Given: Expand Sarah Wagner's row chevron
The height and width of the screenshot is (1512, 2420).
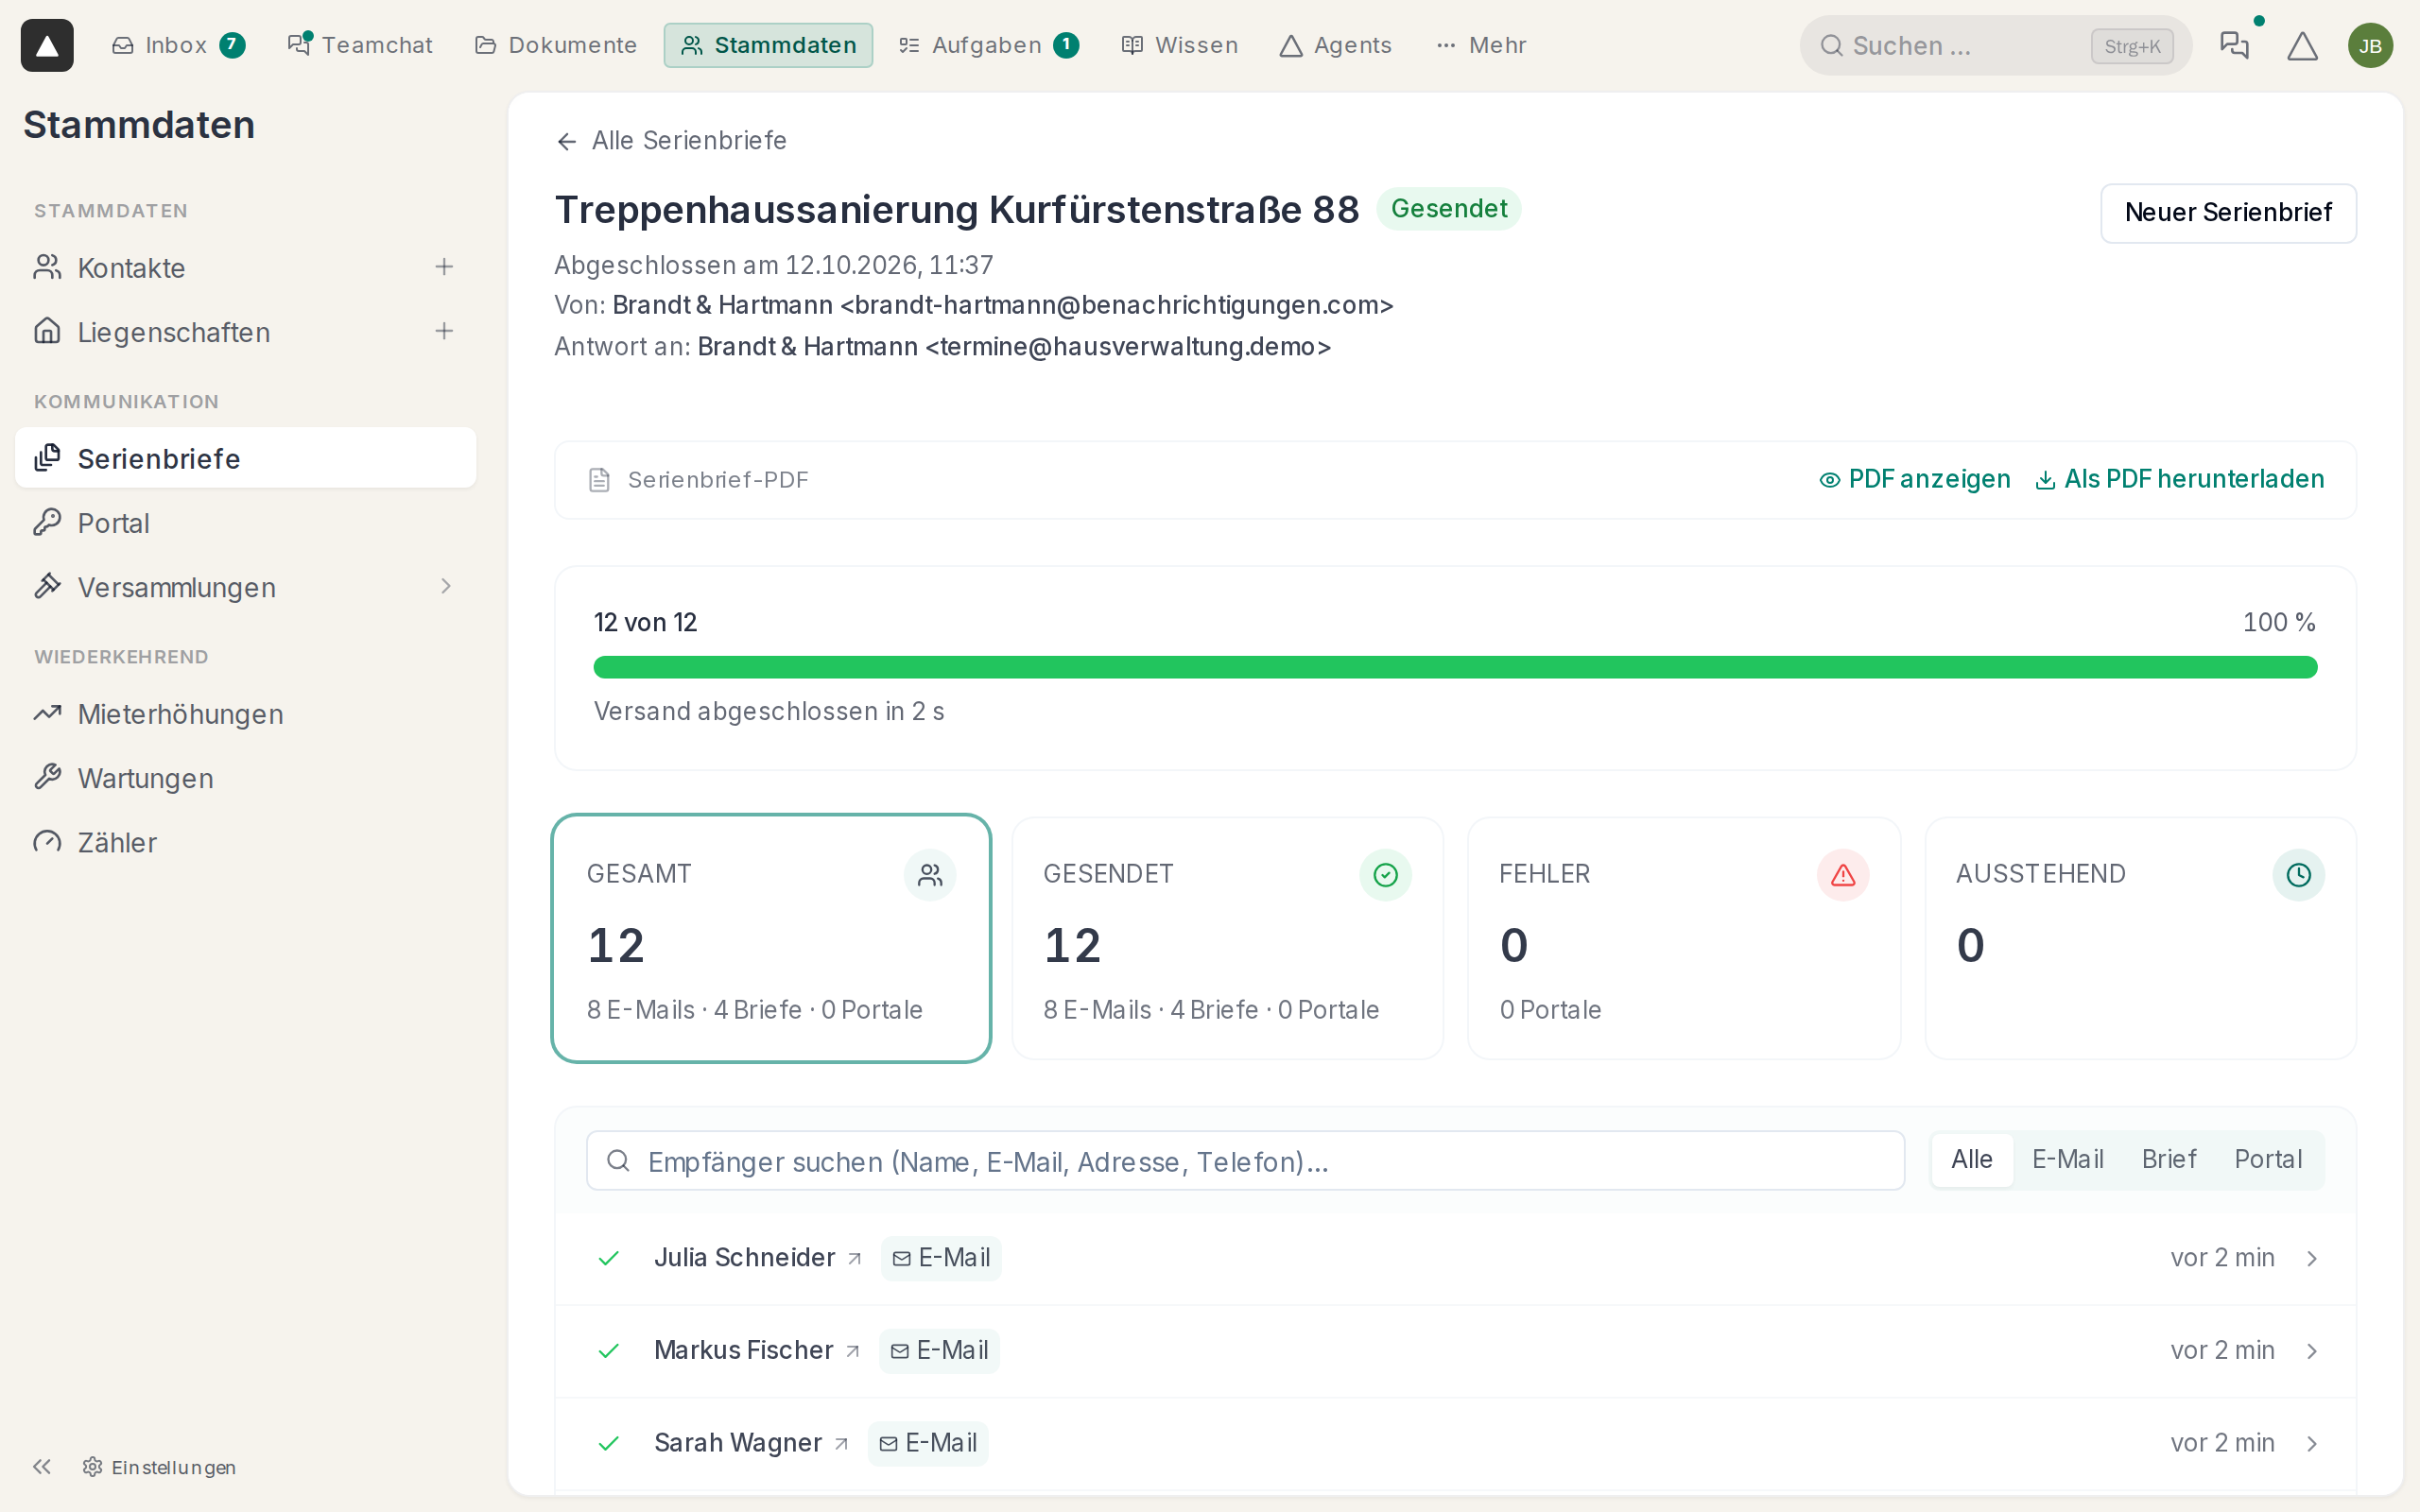Looking at the screenshot, I should [2312, 1443].
